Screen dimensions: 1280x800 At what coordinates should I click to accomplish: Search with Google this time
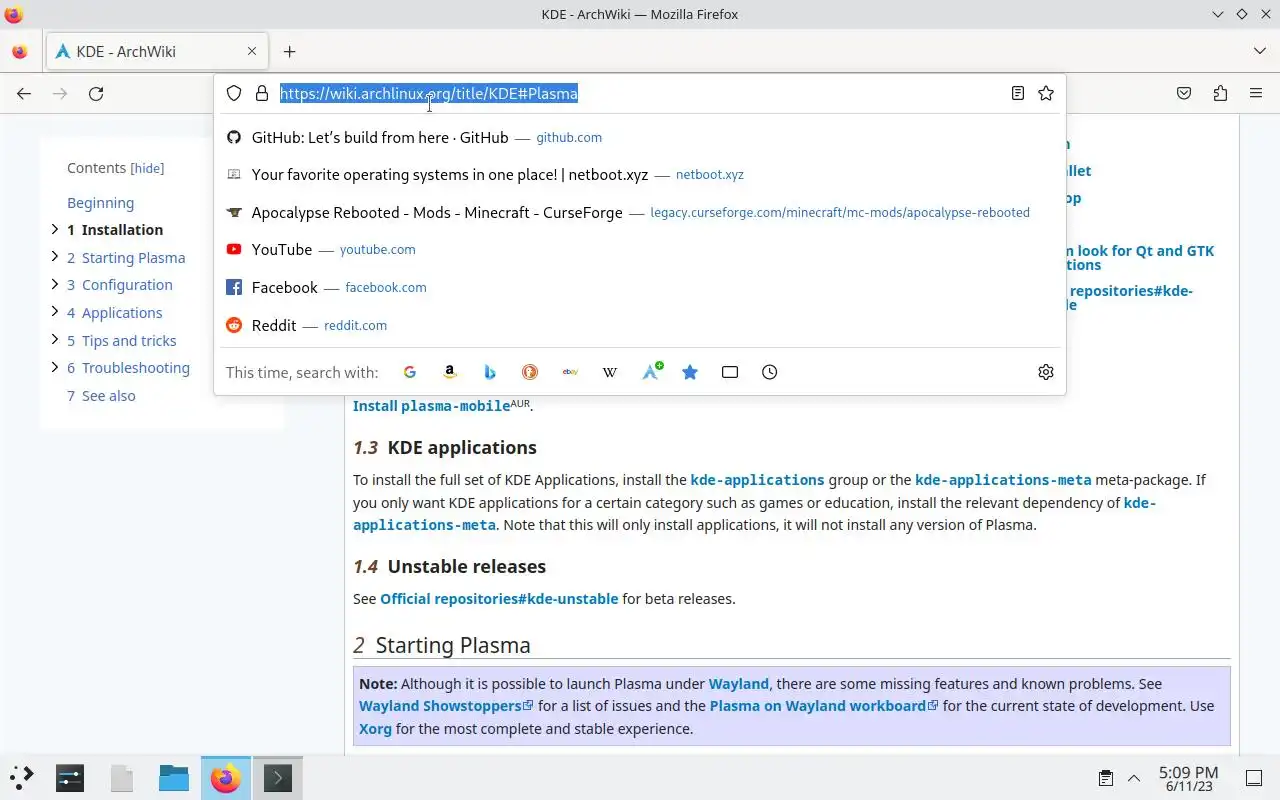pyautogui.click(x=410, y=372)
